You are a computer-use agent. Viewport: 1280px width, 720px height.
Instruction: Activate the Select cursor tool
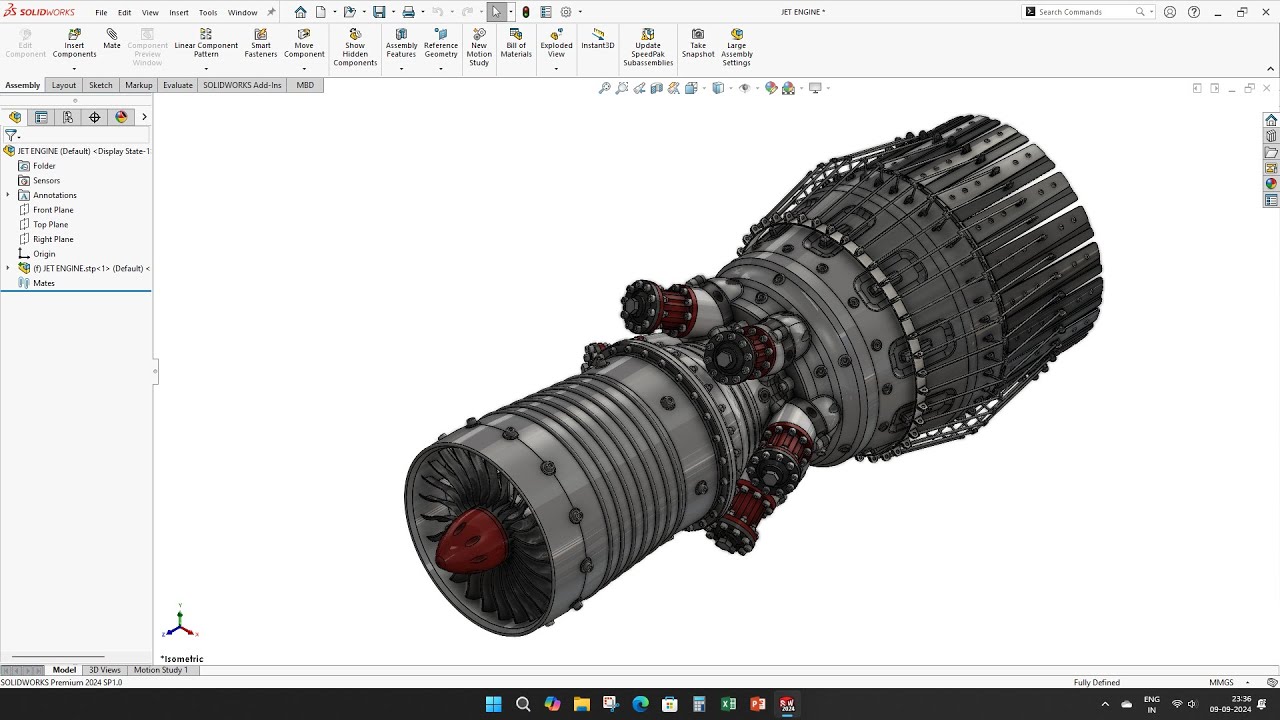496,12
